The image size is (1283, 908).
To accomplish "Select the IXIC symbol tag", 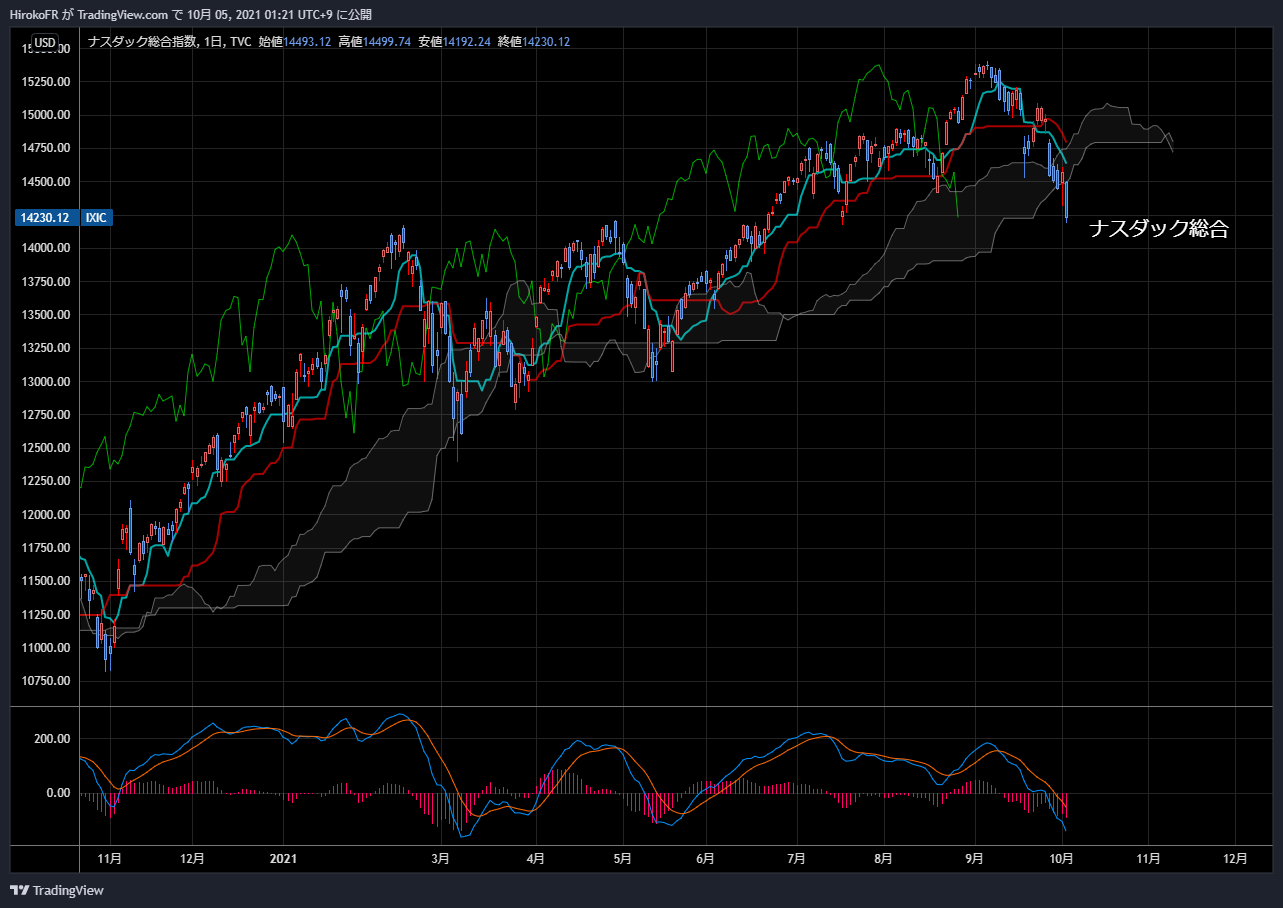I will click(x=97, y=217).
